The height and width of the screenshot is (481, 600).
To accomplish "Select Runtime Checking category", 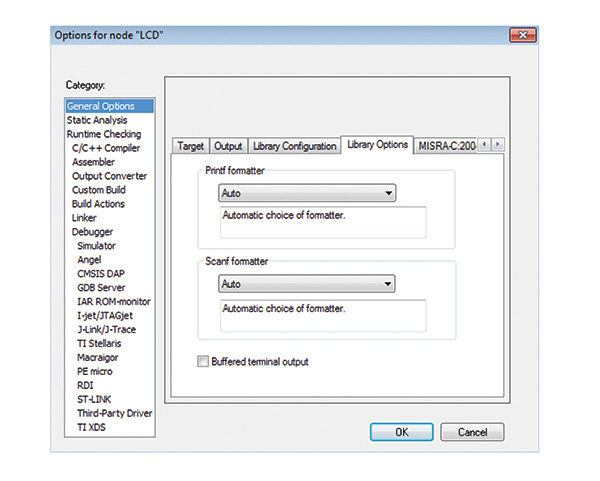I will coord(103,134).
